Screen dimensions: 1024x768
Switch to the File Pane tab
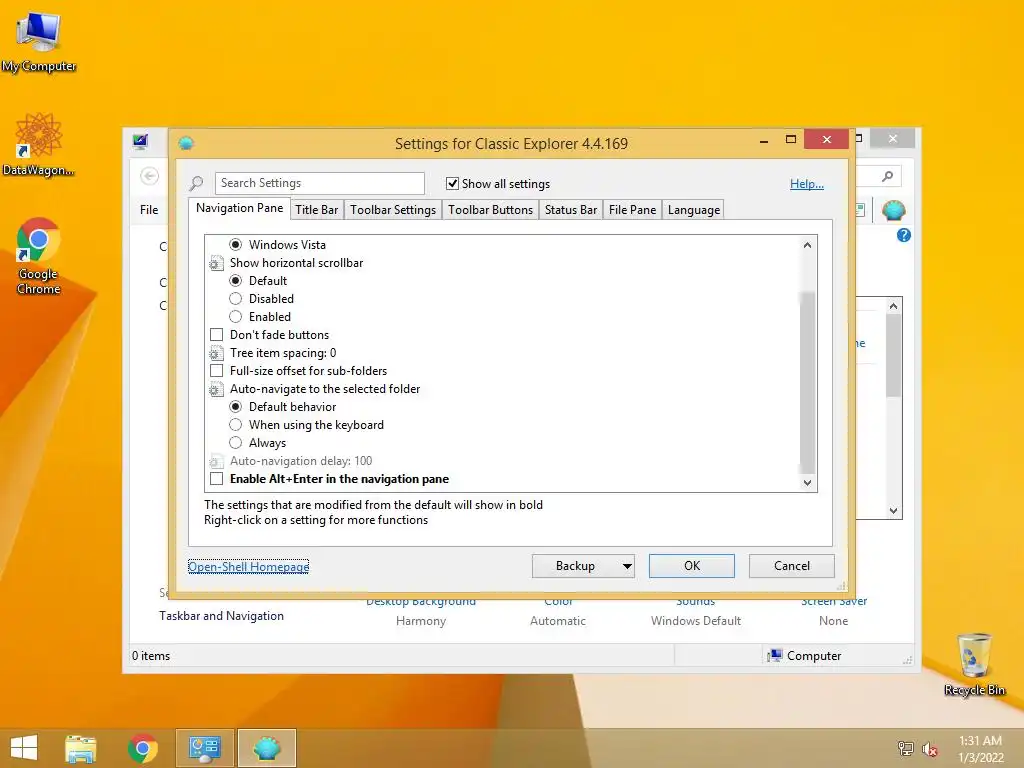[632, 210]
